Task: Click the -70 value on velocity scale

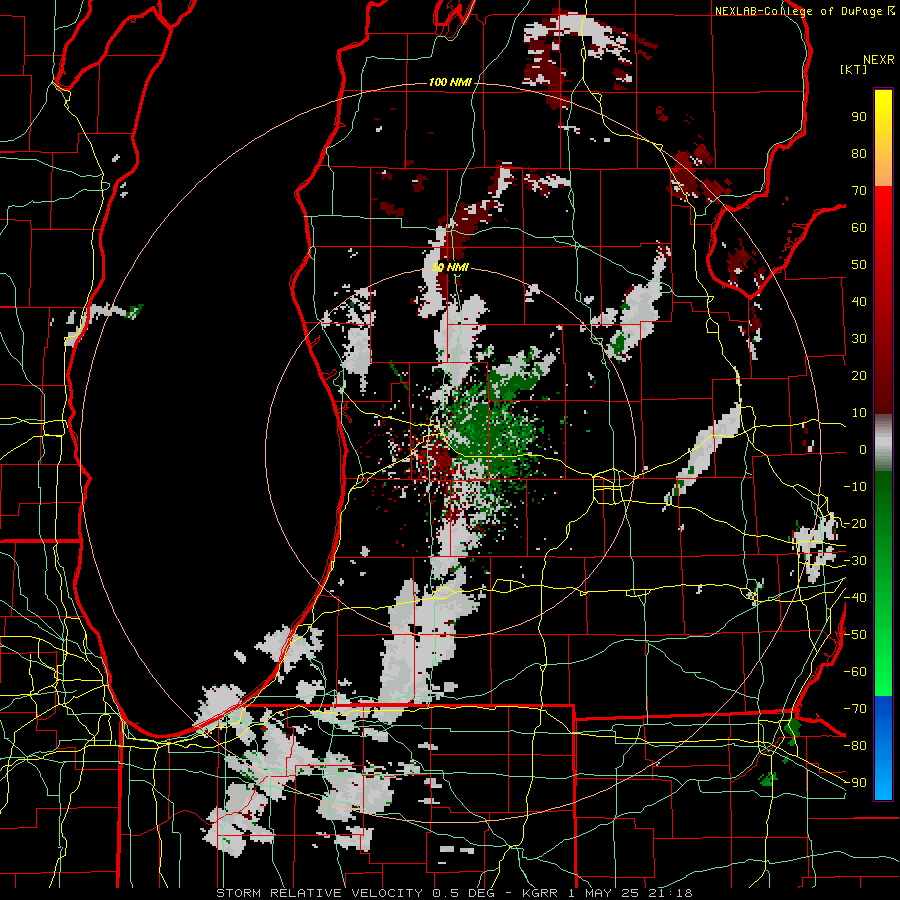Action: [855, 709]
